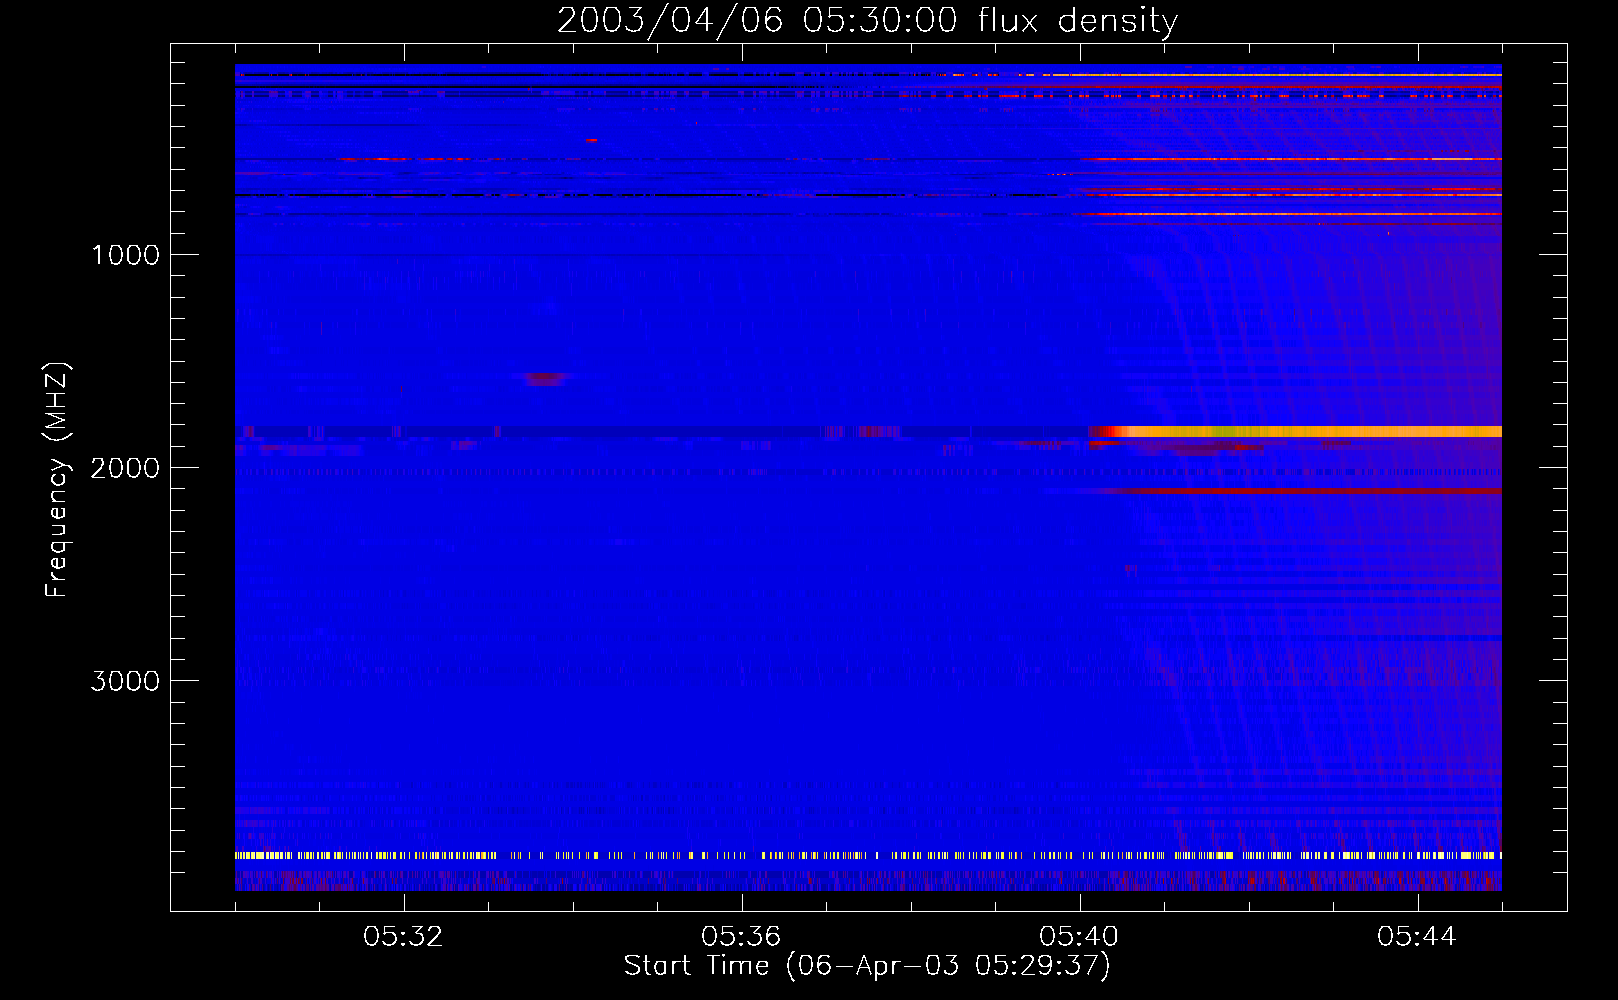Click the 'Frequency (MHZ)' axis label
The width and height of the screenshot is (1618, 1000).
[x=57, y=480]
